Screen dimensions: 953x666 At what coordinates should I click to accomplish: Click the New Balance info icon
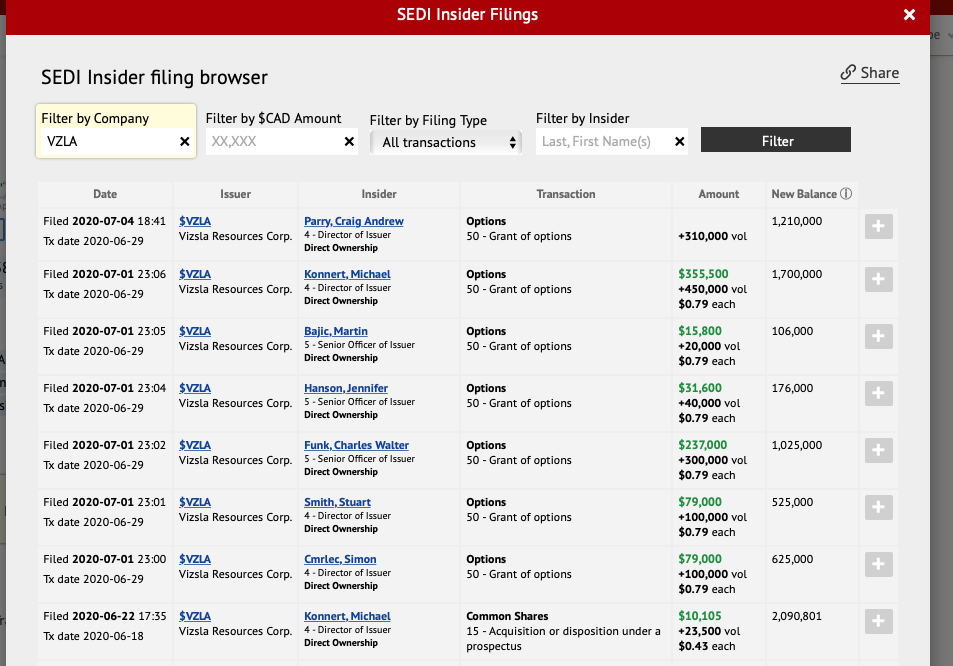(x=846, y=194)
